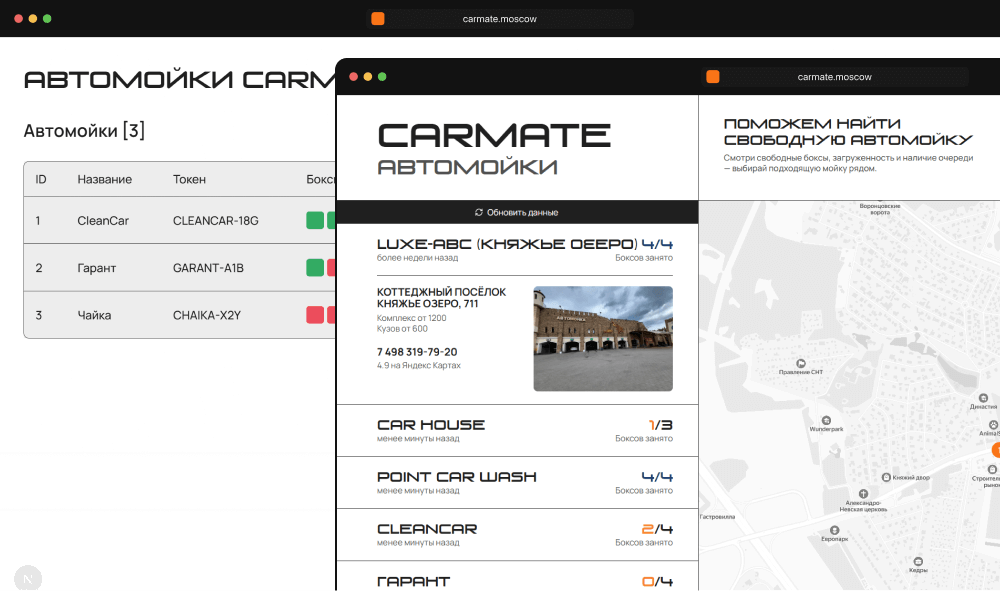
Task: Click the 2/4 occupancy counter for CLEANCAR
Action: pos(657,529)
